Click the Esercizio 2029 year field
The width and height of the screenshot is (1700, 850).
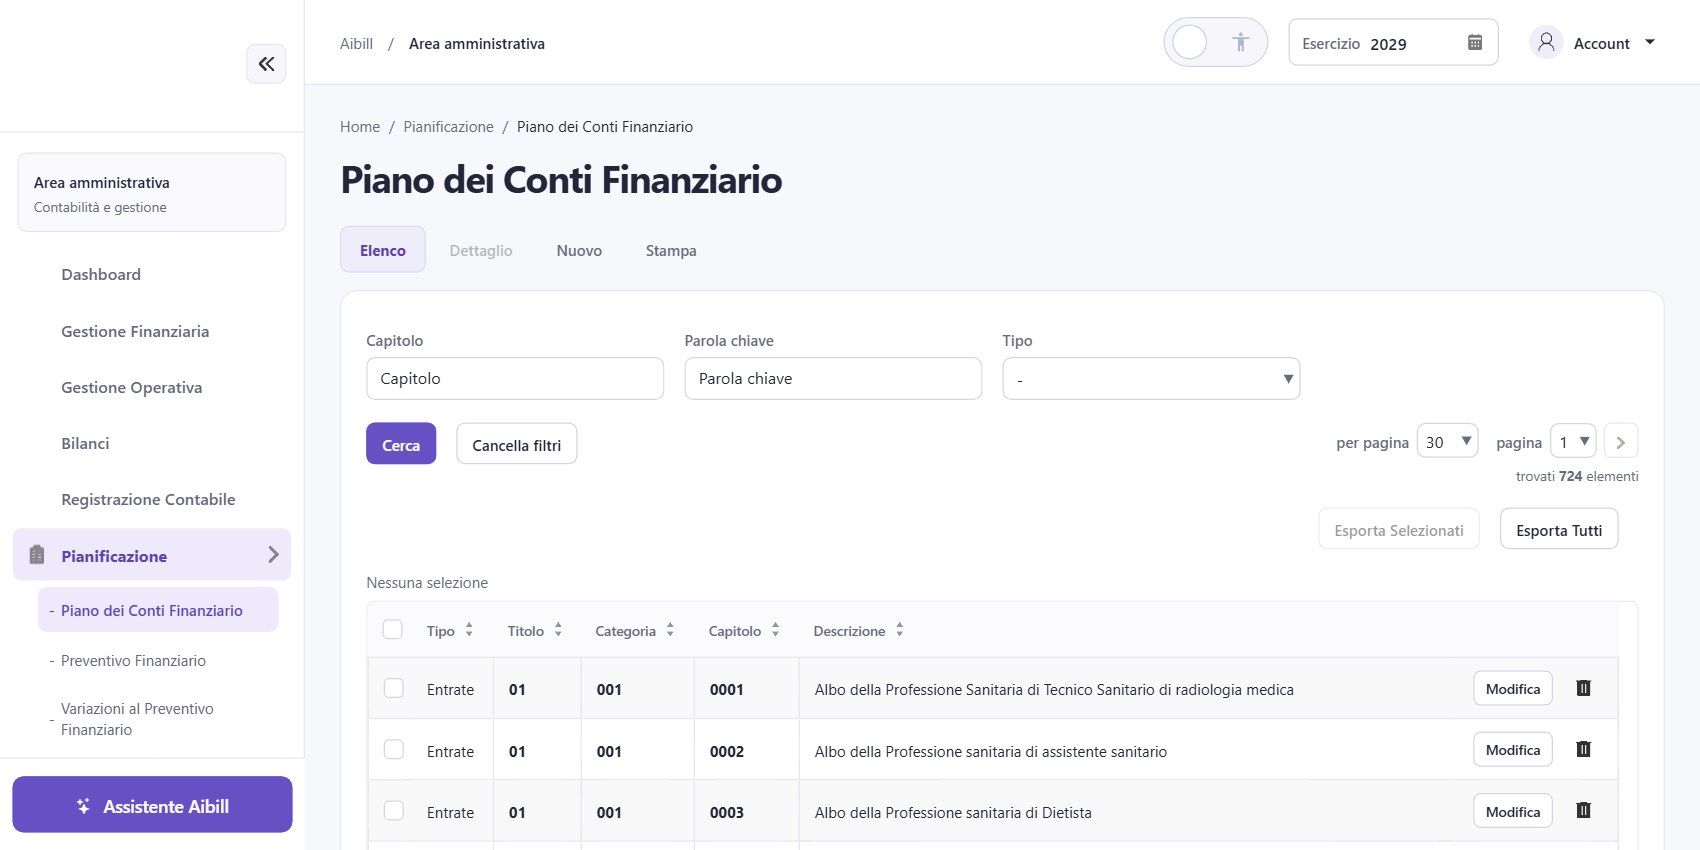[x=1393, y=43]
